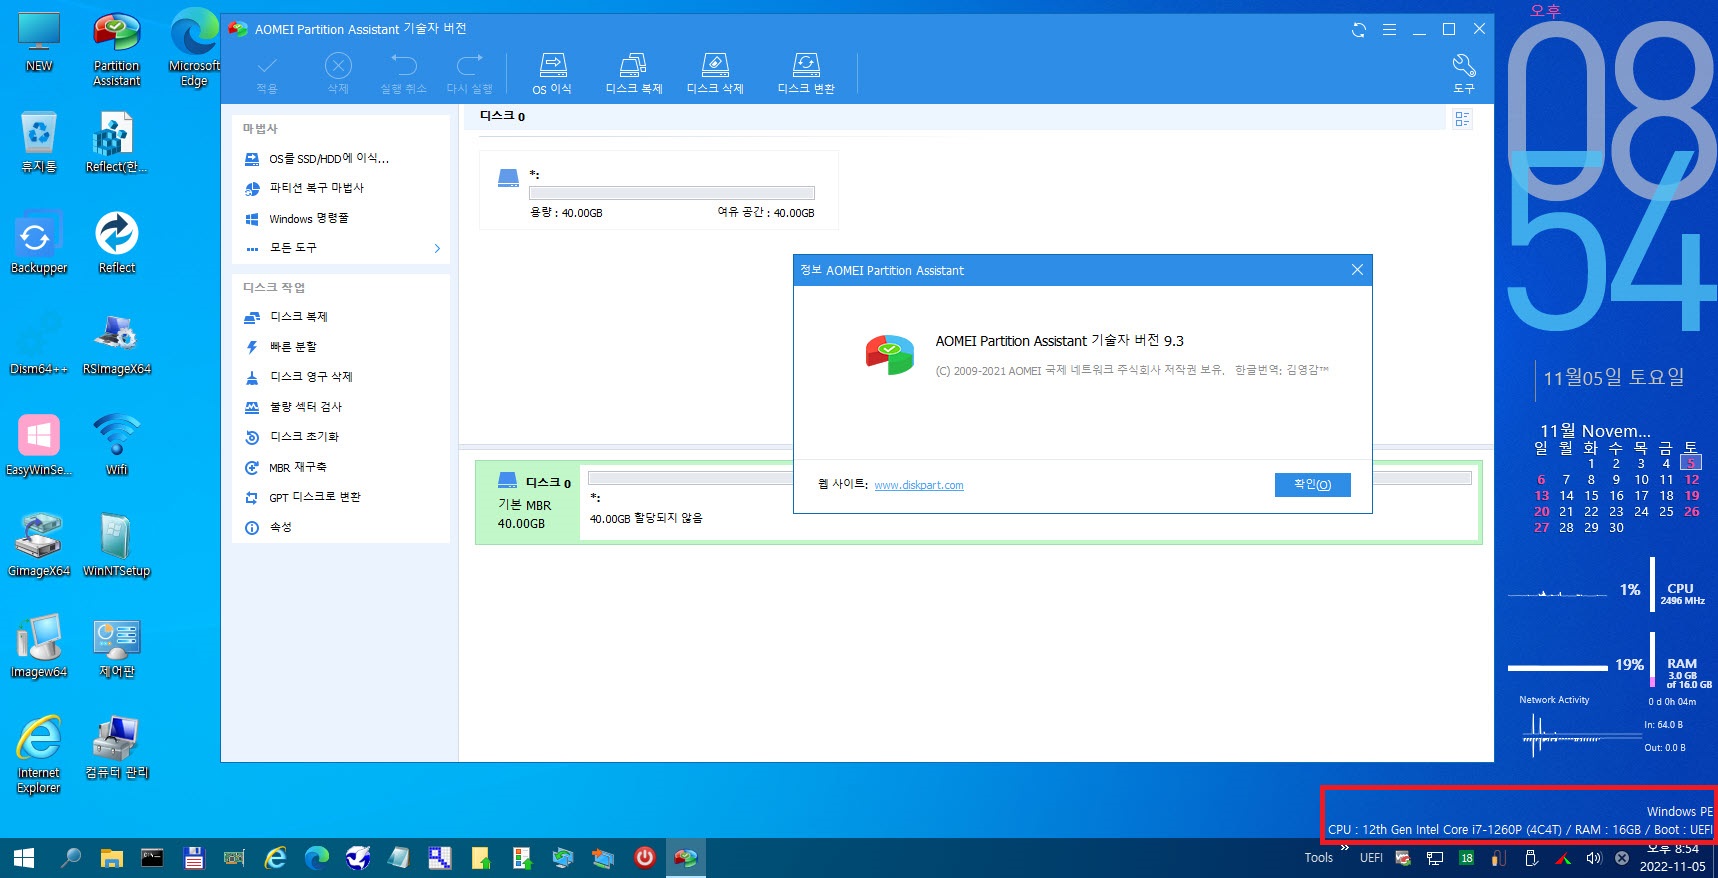
Task: Click the 확인(O) button in dialog
Action: 1312,485
